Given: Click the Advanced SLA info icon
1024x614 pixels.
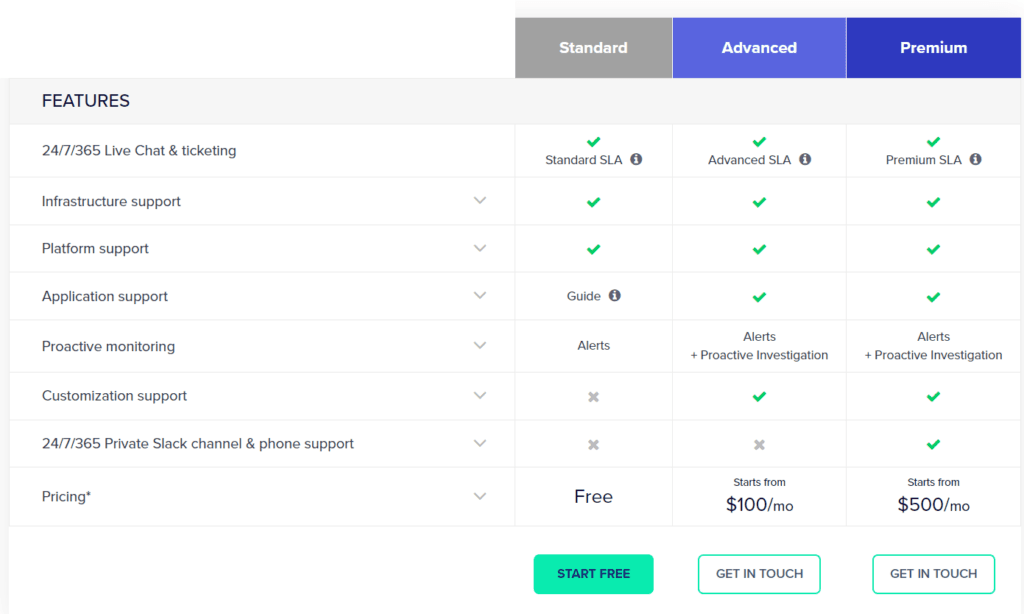Looking at the screenshot, I should pos(805,159).
